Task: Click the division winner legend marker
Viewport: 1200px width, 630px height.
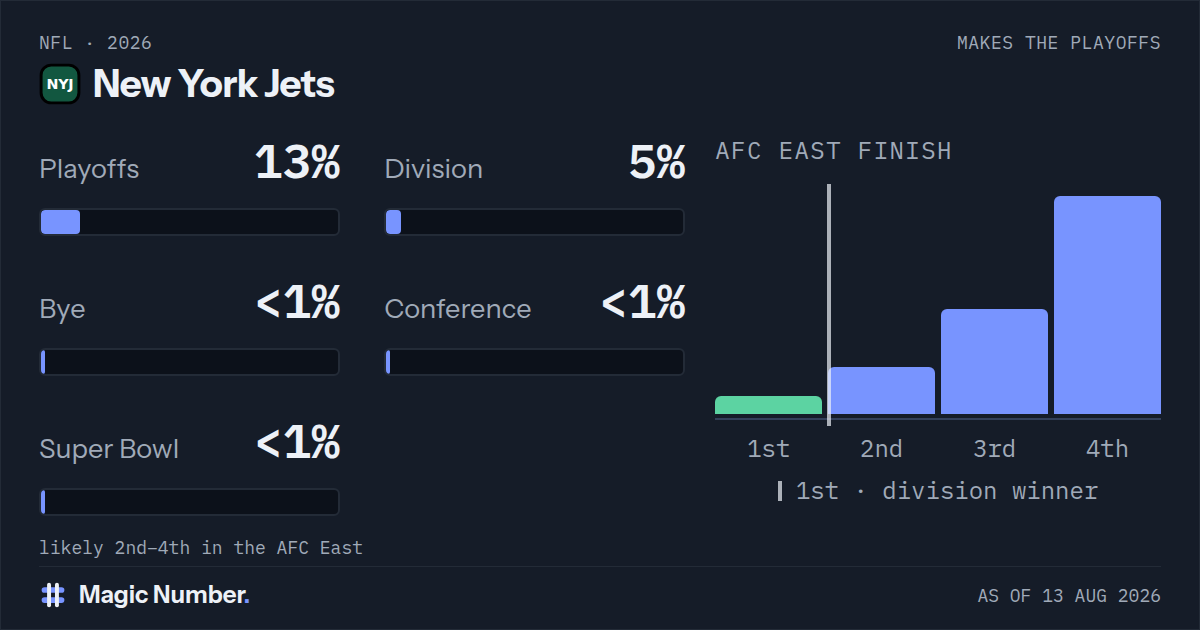Action: (x=780, y=491)
